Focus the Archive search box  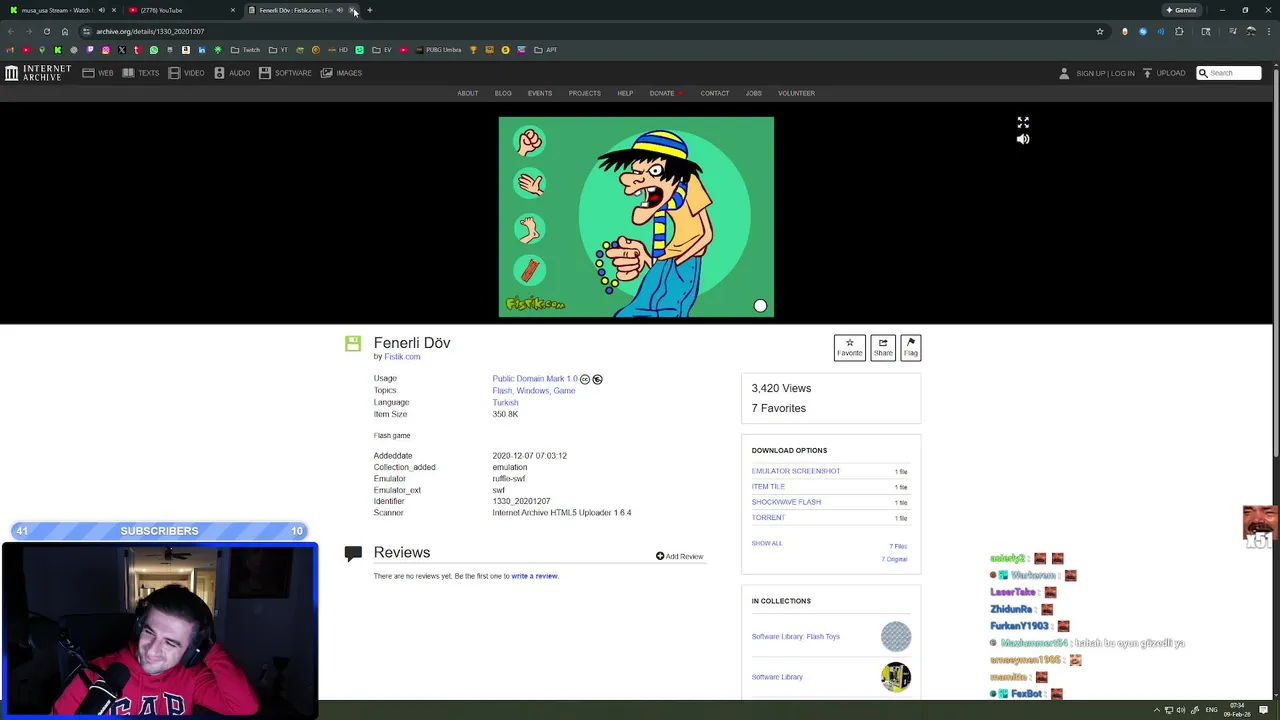1229,73
